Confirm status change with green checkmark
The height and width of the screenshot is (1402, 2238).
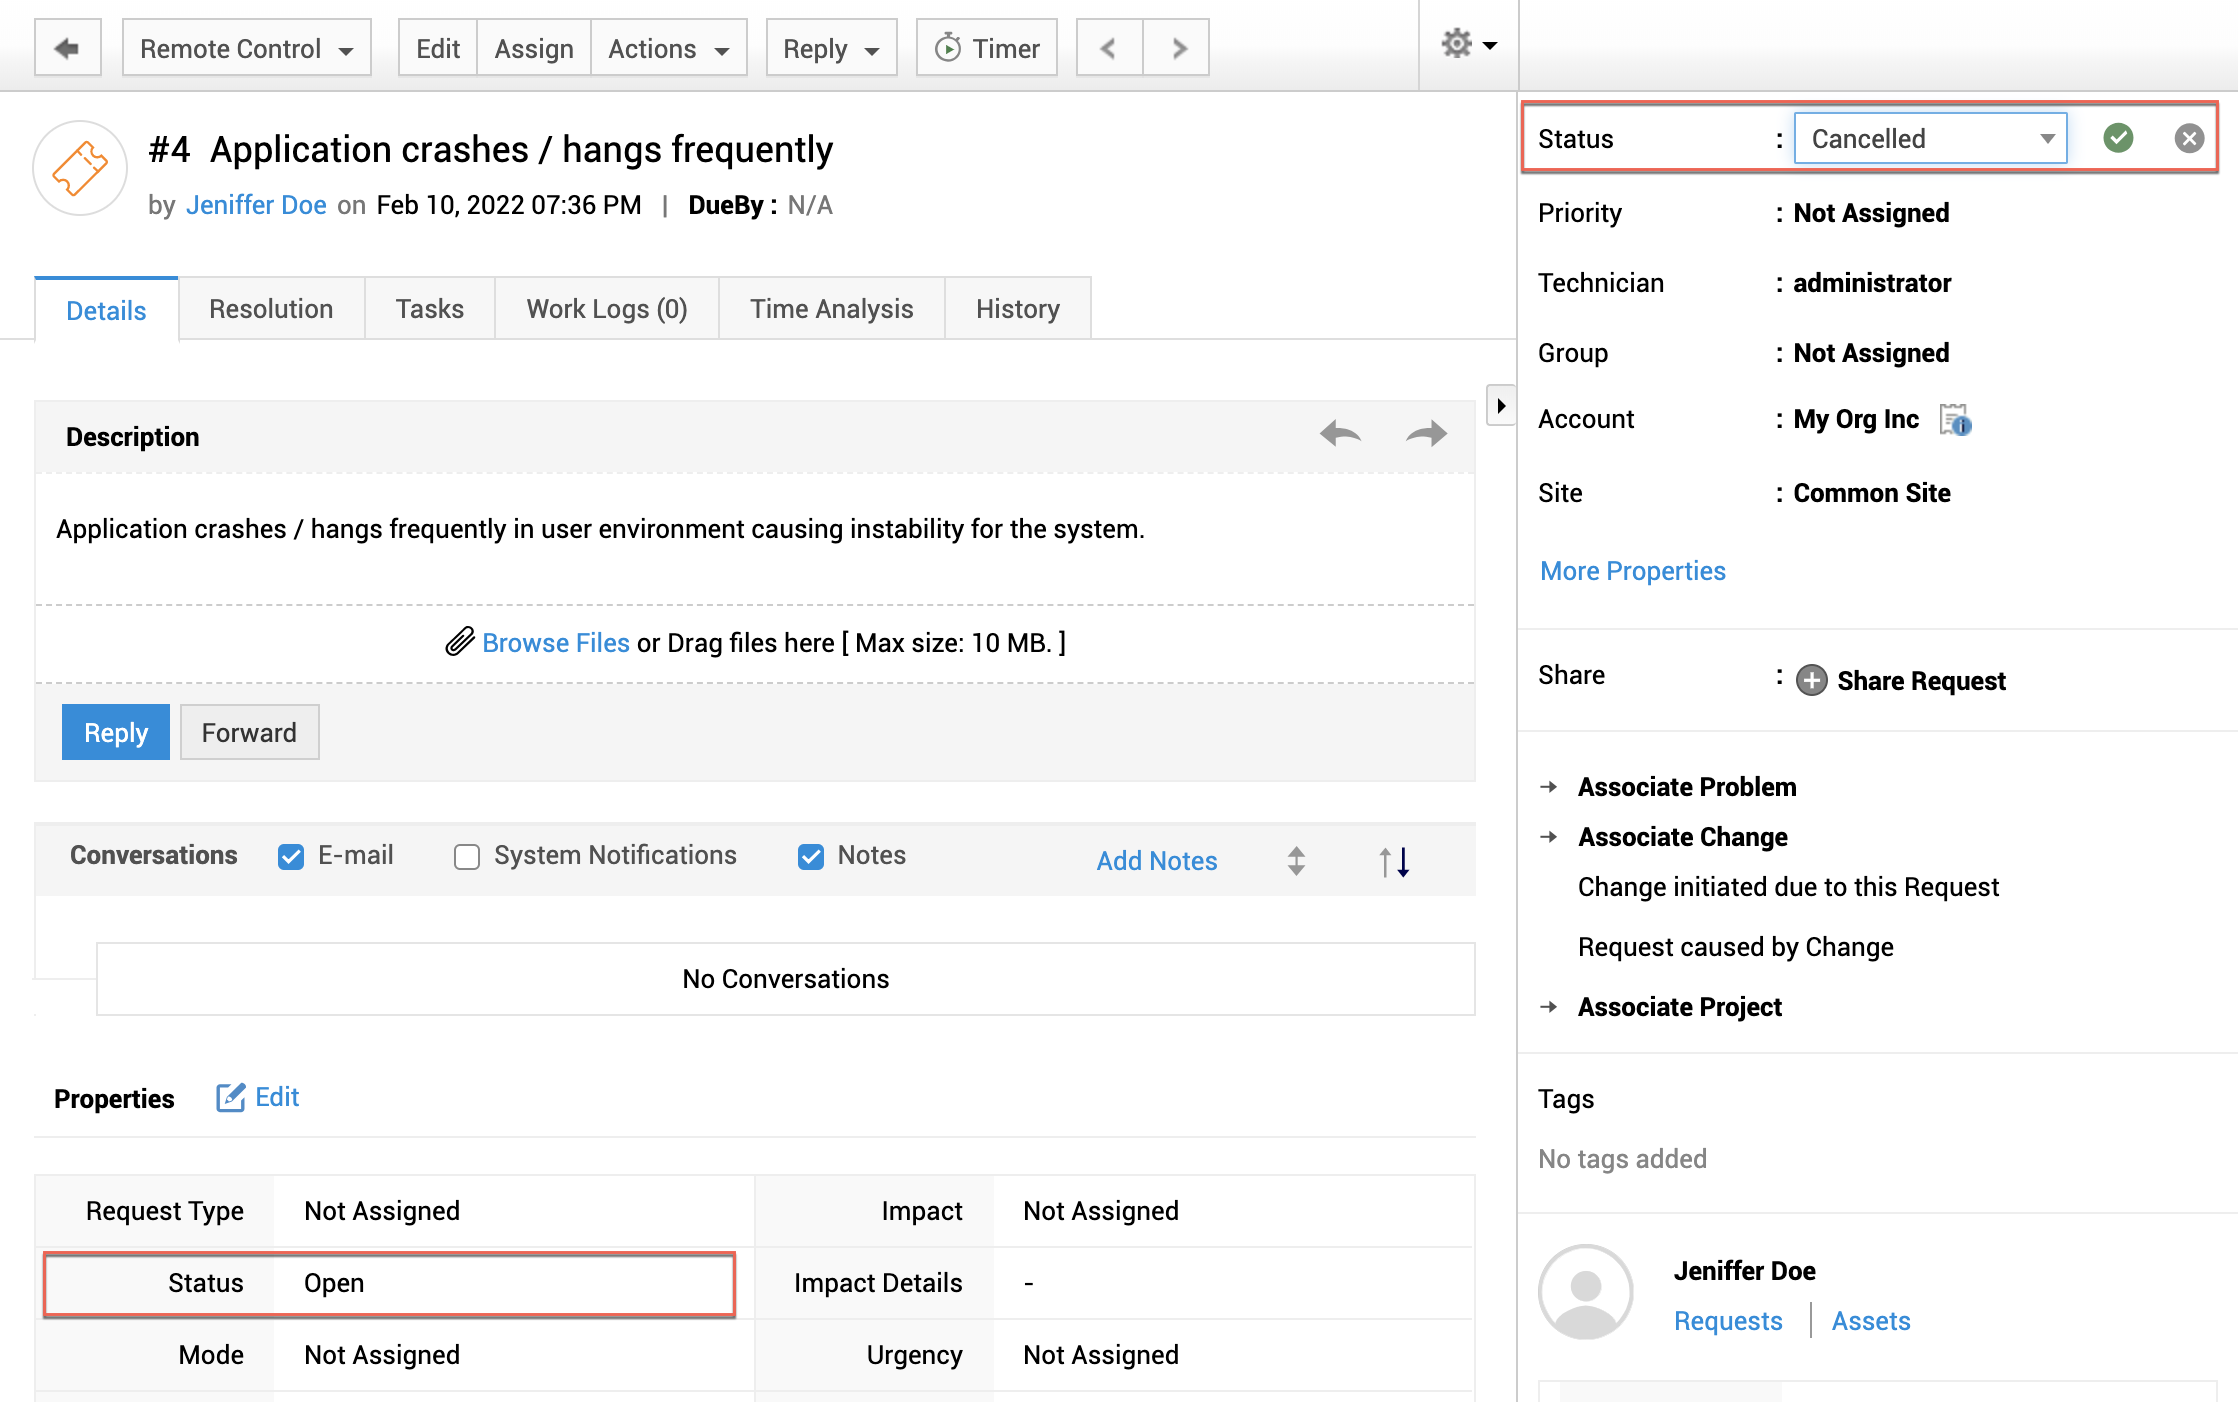[2117, 138]
